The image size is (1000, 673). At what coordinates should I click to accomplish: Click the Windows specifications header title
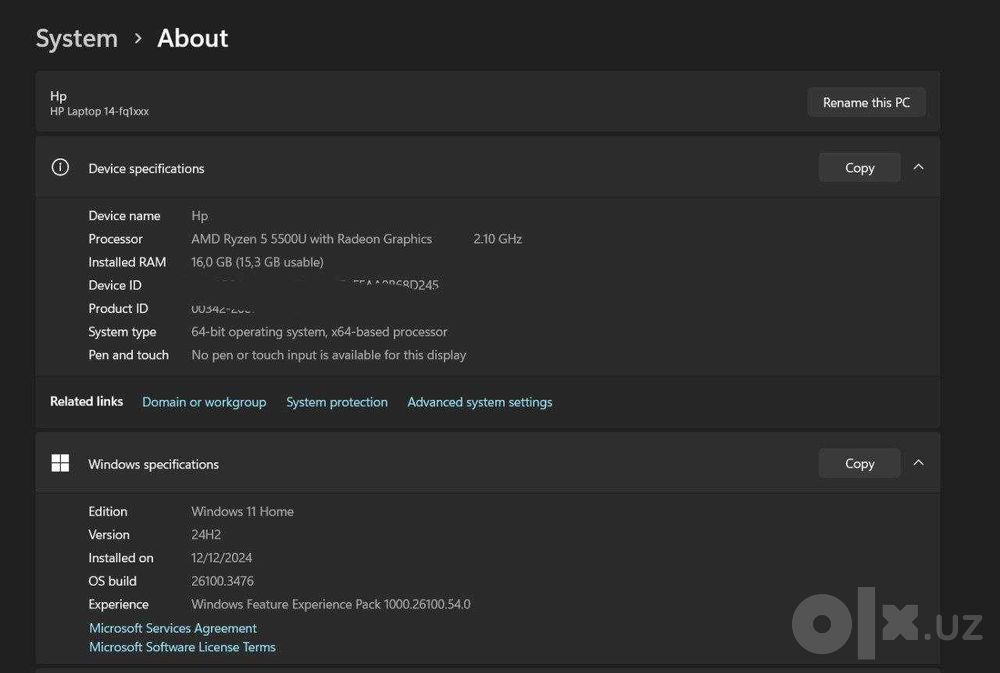(x=153, y=464)
